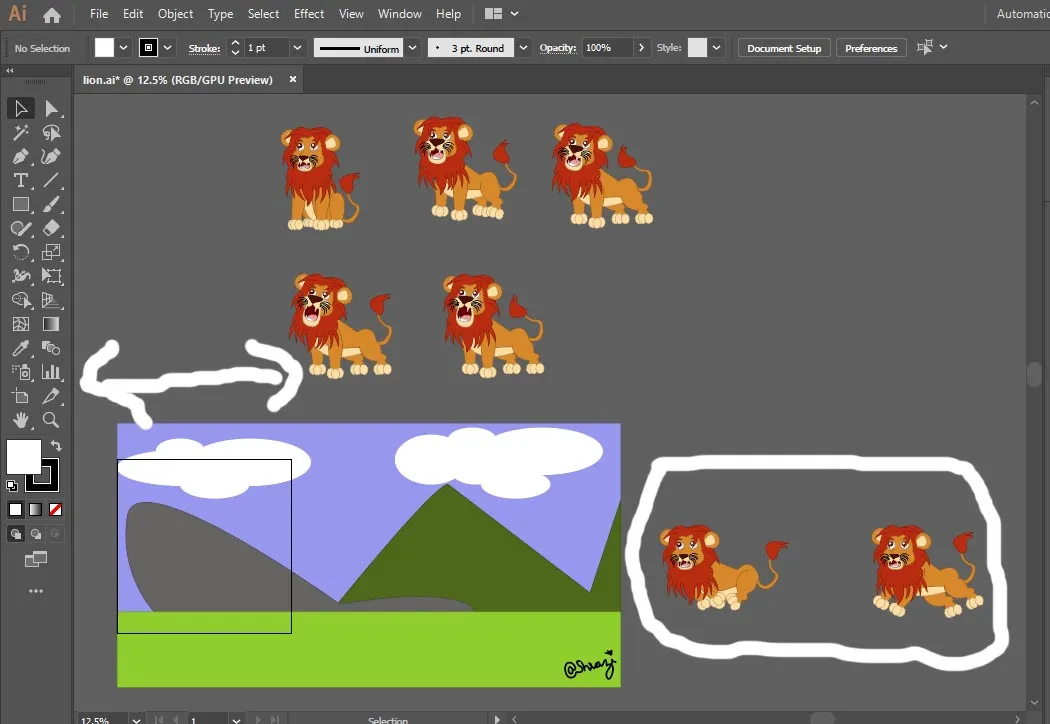Open the zoom level dropdown at bottom

pyautogui.click(x=136, y=720)
